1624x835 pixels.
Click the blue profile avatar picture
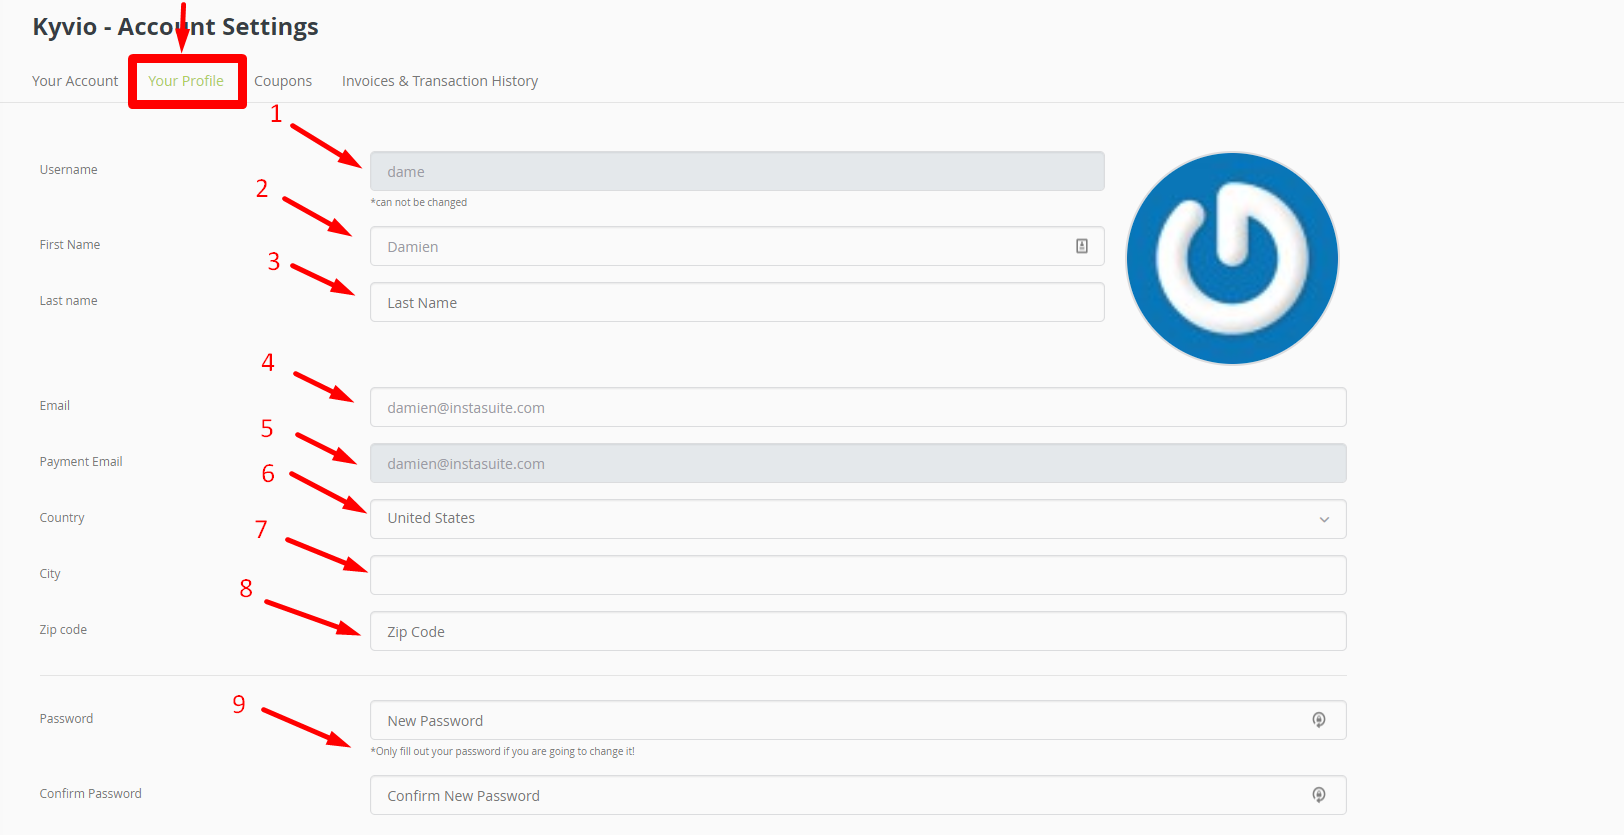tap(1232, 258)
